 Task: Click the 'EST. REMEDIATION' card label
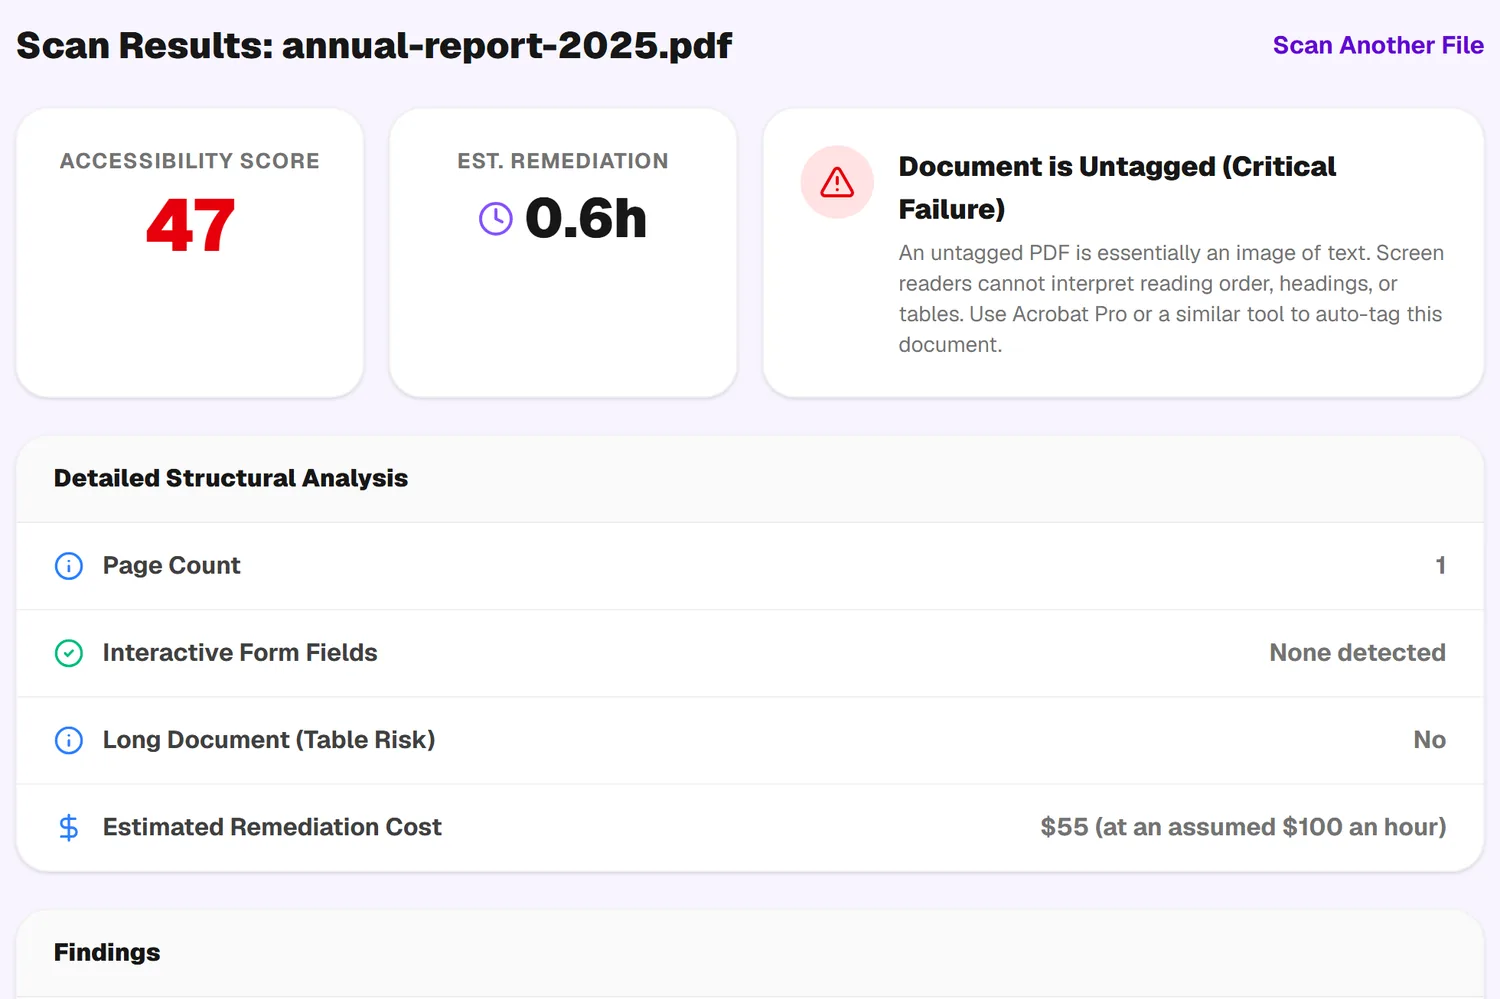click(563, 161)
